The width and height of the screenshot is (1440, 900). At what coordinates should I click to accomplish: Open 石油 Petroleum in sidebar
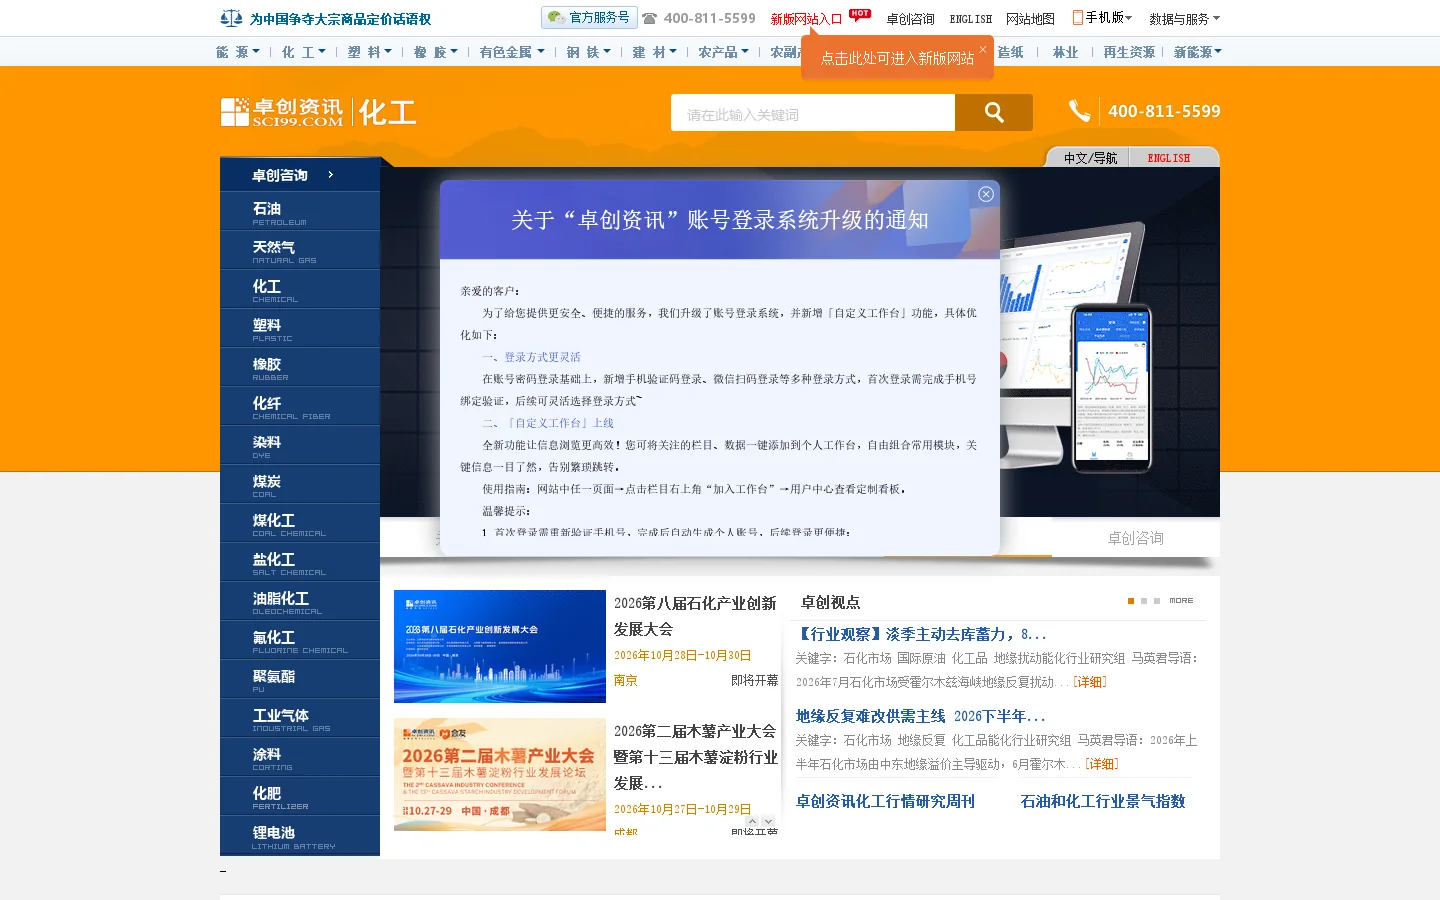pyautogui.click(x=300, y=211)
